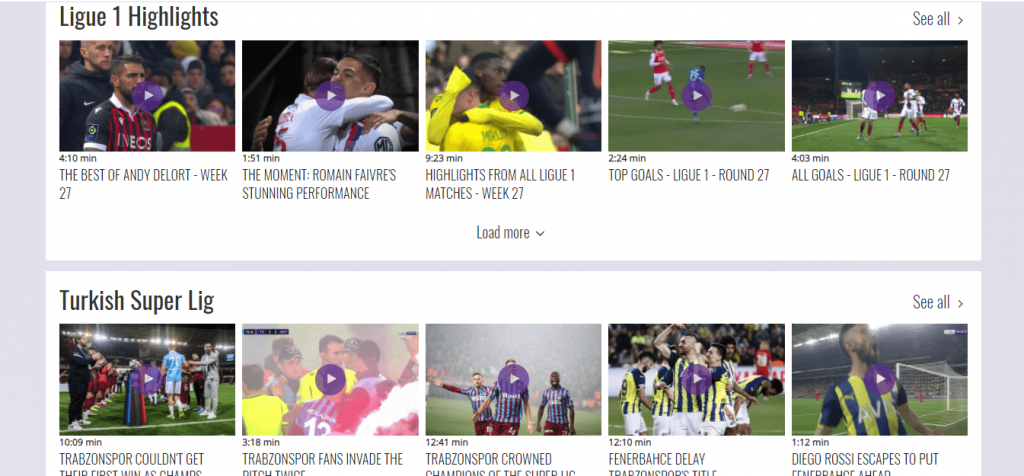Play Romain Faivre's stunning performance video
The height and width of the screenshot is (476, 1024).
pyautogui.click(x=330, y=96)
